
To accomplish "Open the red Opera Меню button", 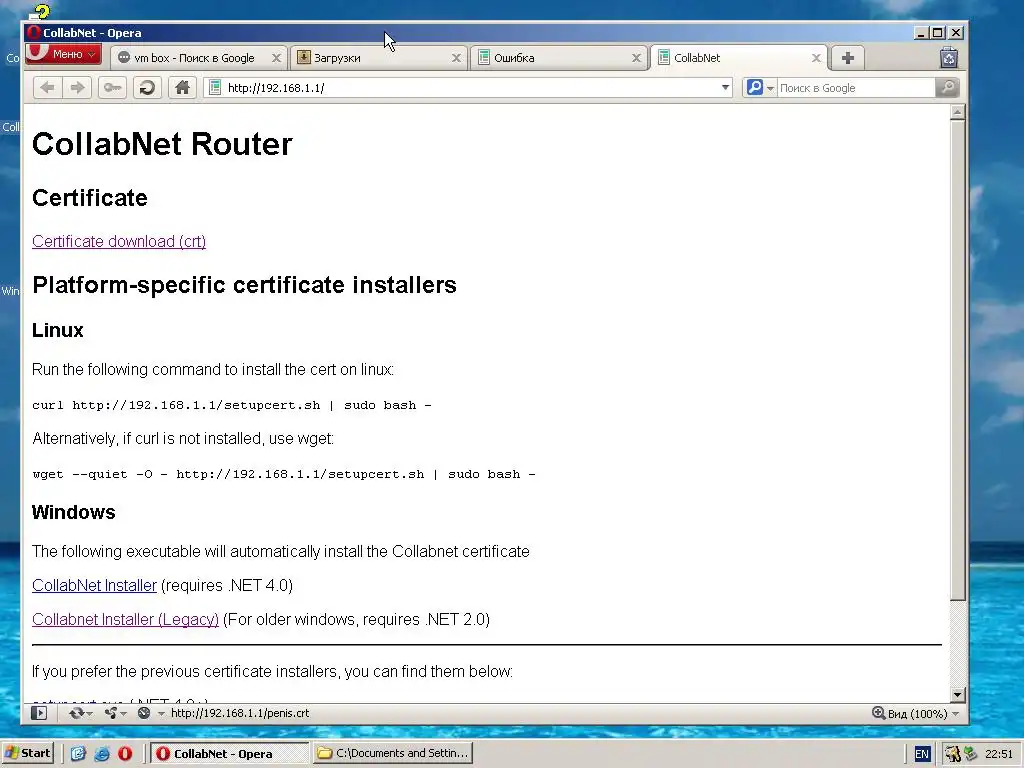I will click(x=63, y=54).
